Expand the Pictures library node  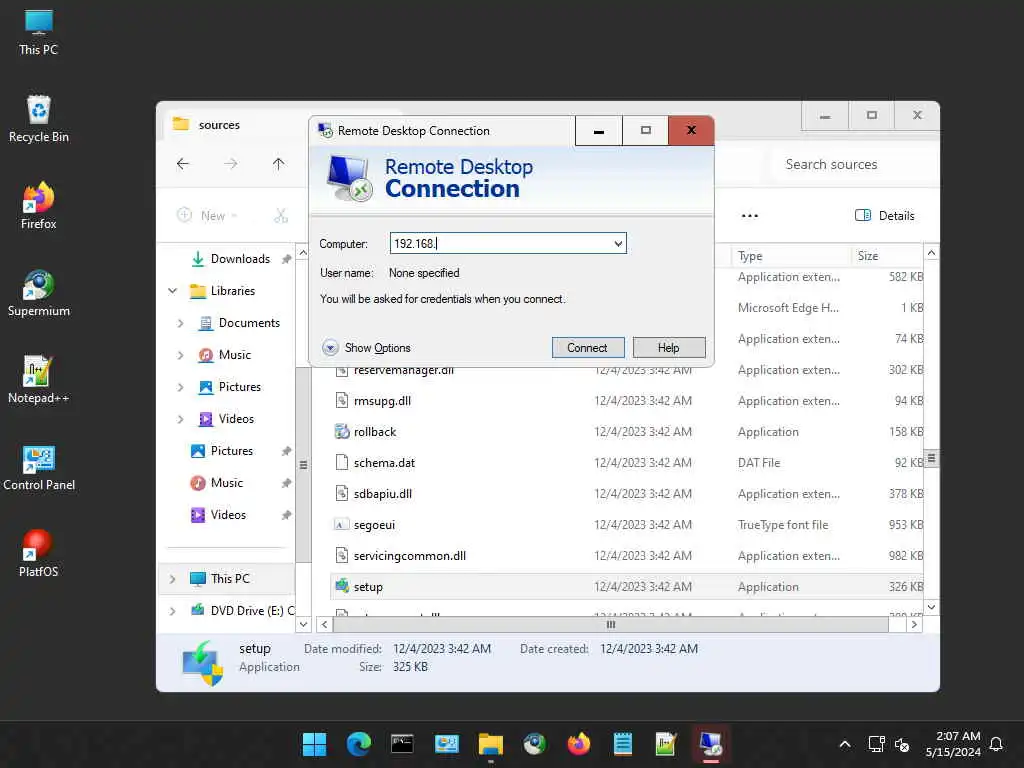(x=181, y=387)
